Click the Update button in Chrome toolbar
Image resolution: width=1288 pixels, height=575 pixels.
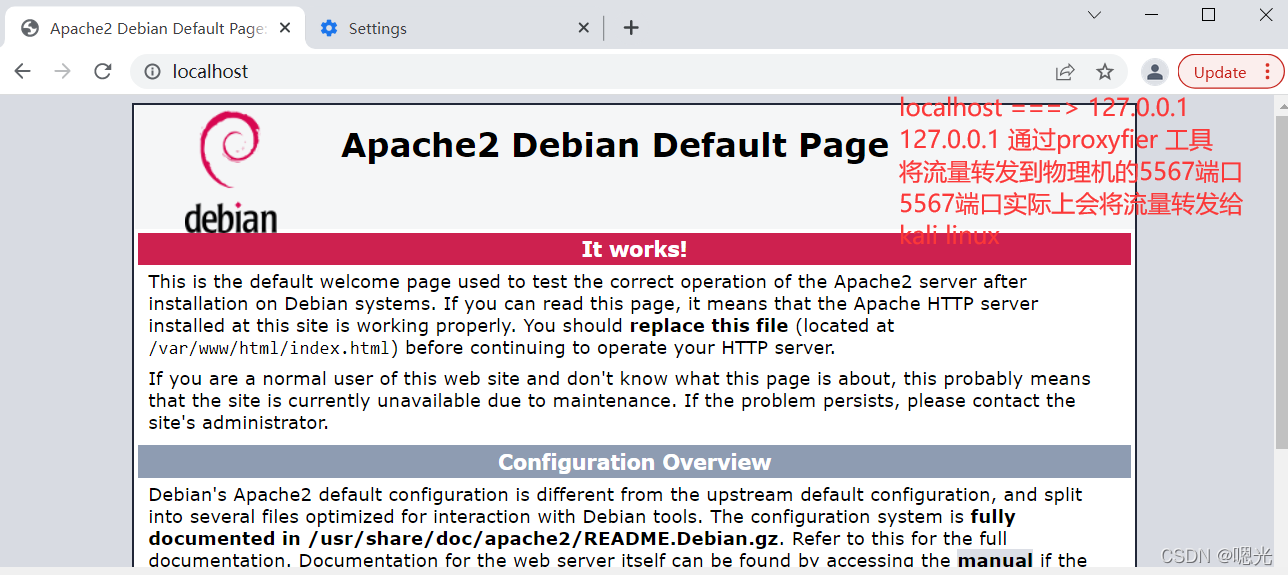[x=1220, y=71]
